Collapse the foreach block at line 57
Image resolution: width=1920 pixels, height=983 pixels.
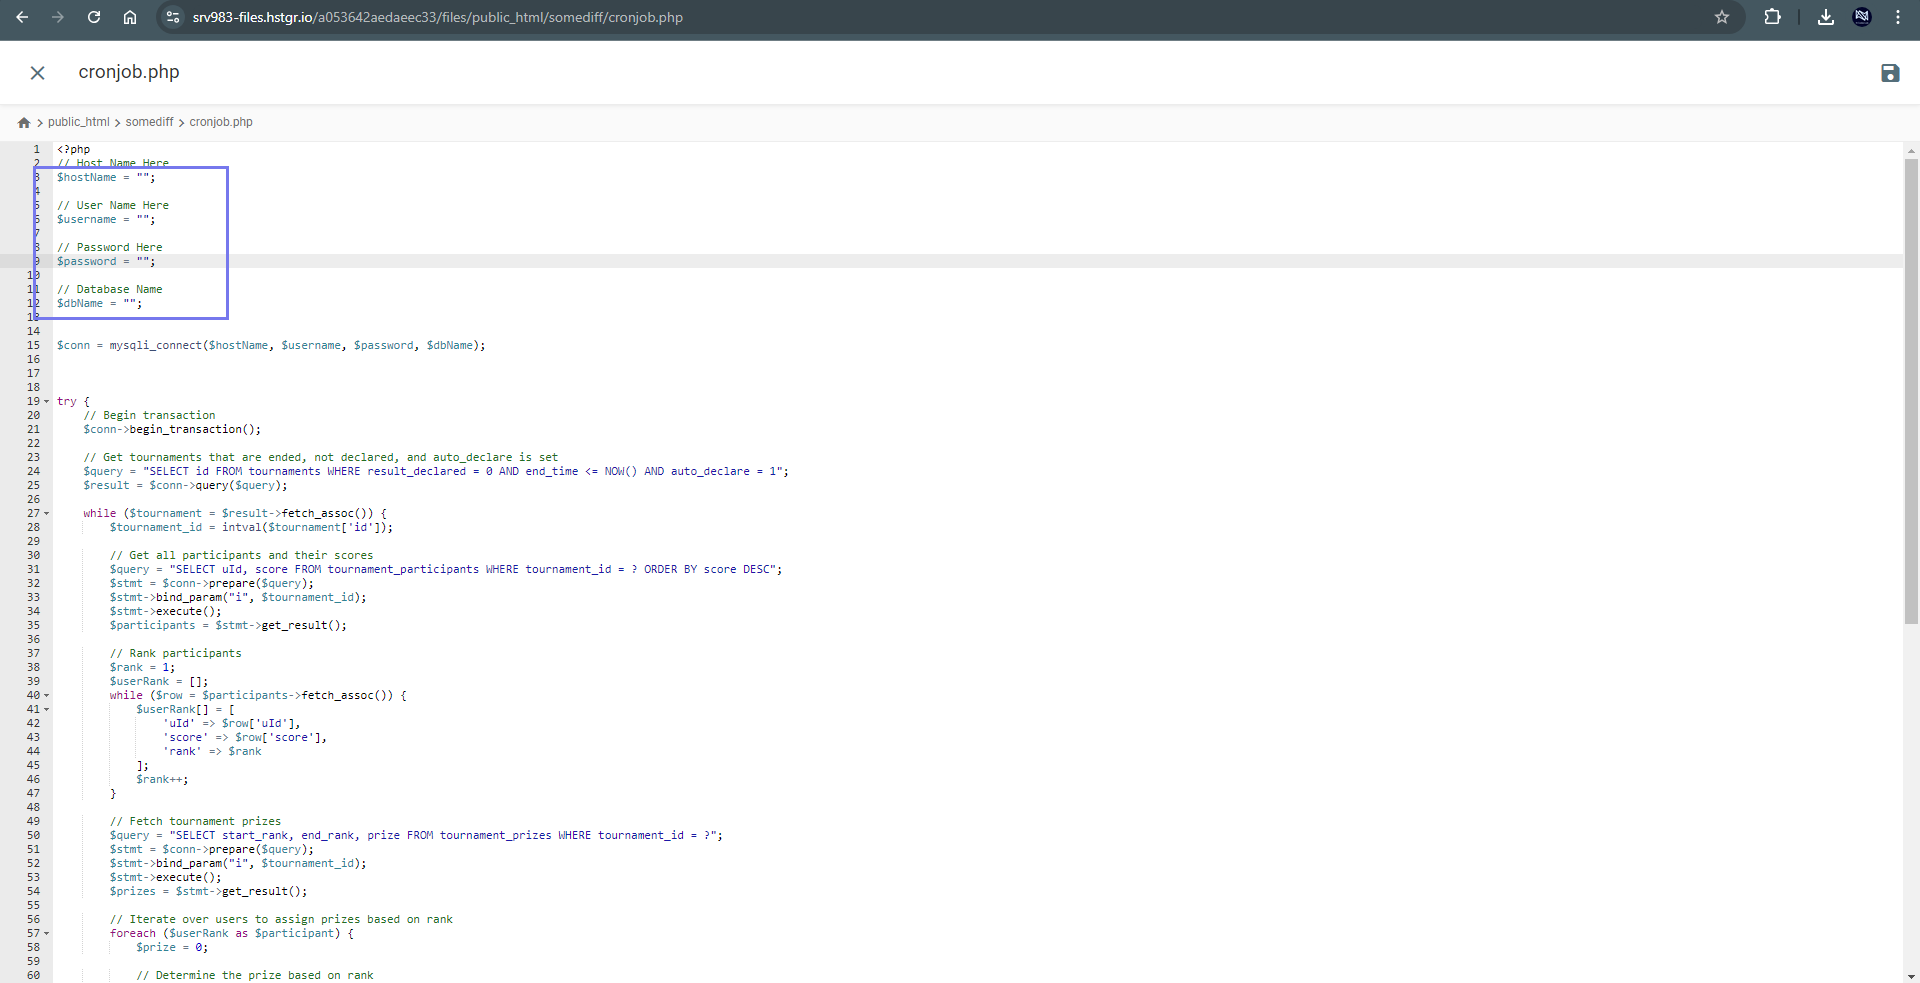(46, 934)
